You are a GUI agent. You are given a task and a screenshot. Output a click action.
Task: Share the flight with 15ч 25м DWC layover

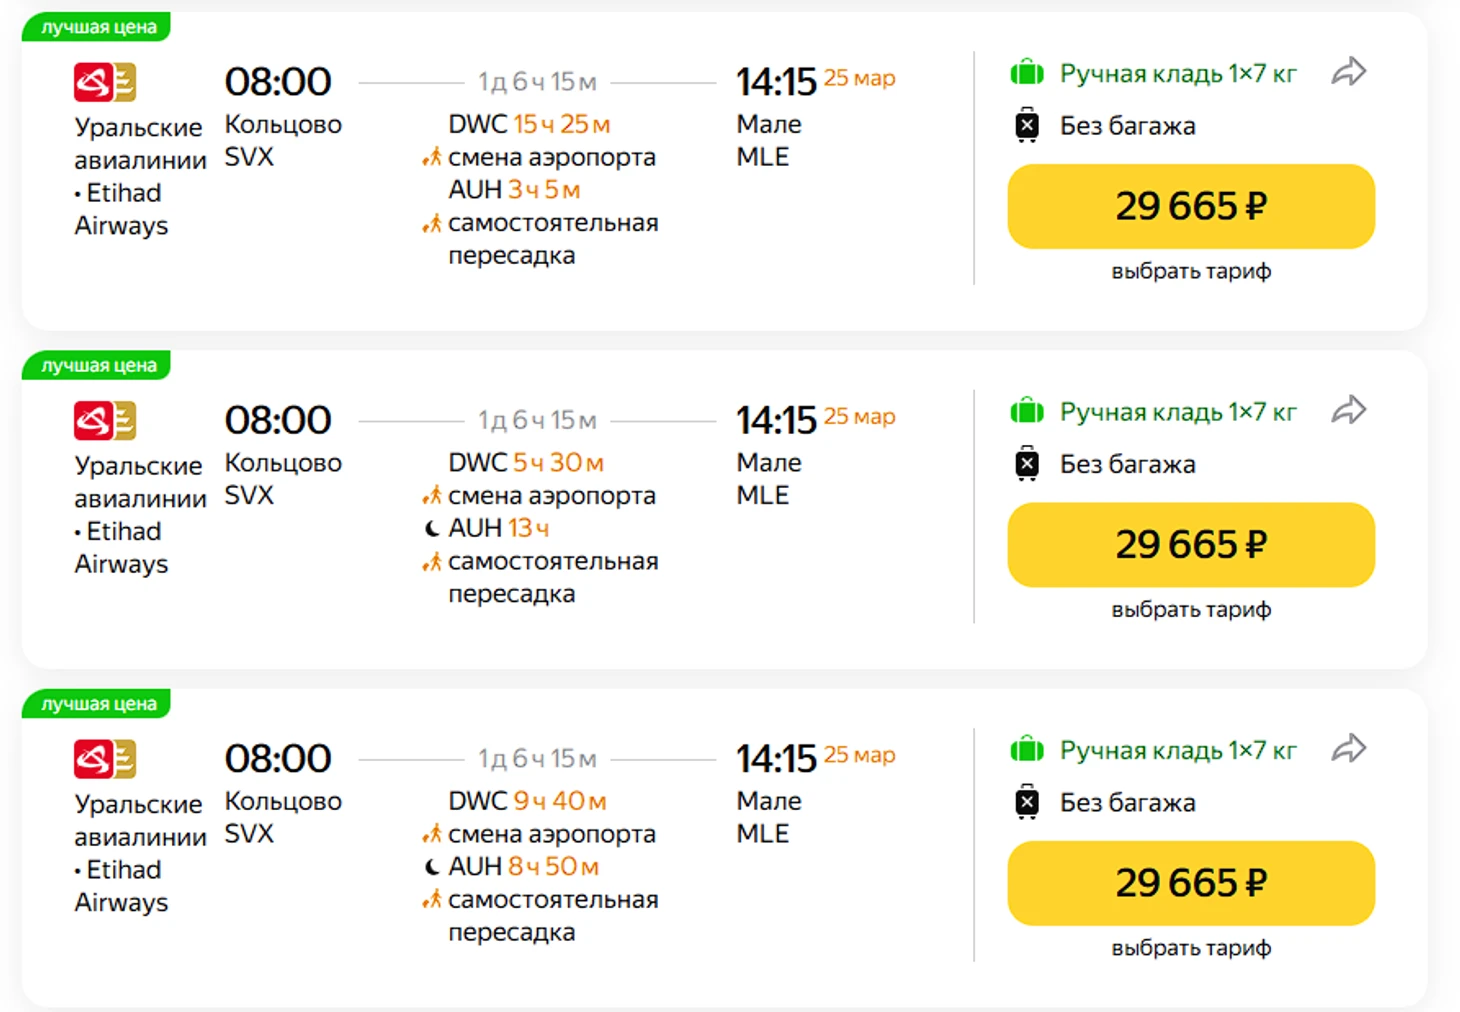1348,72
